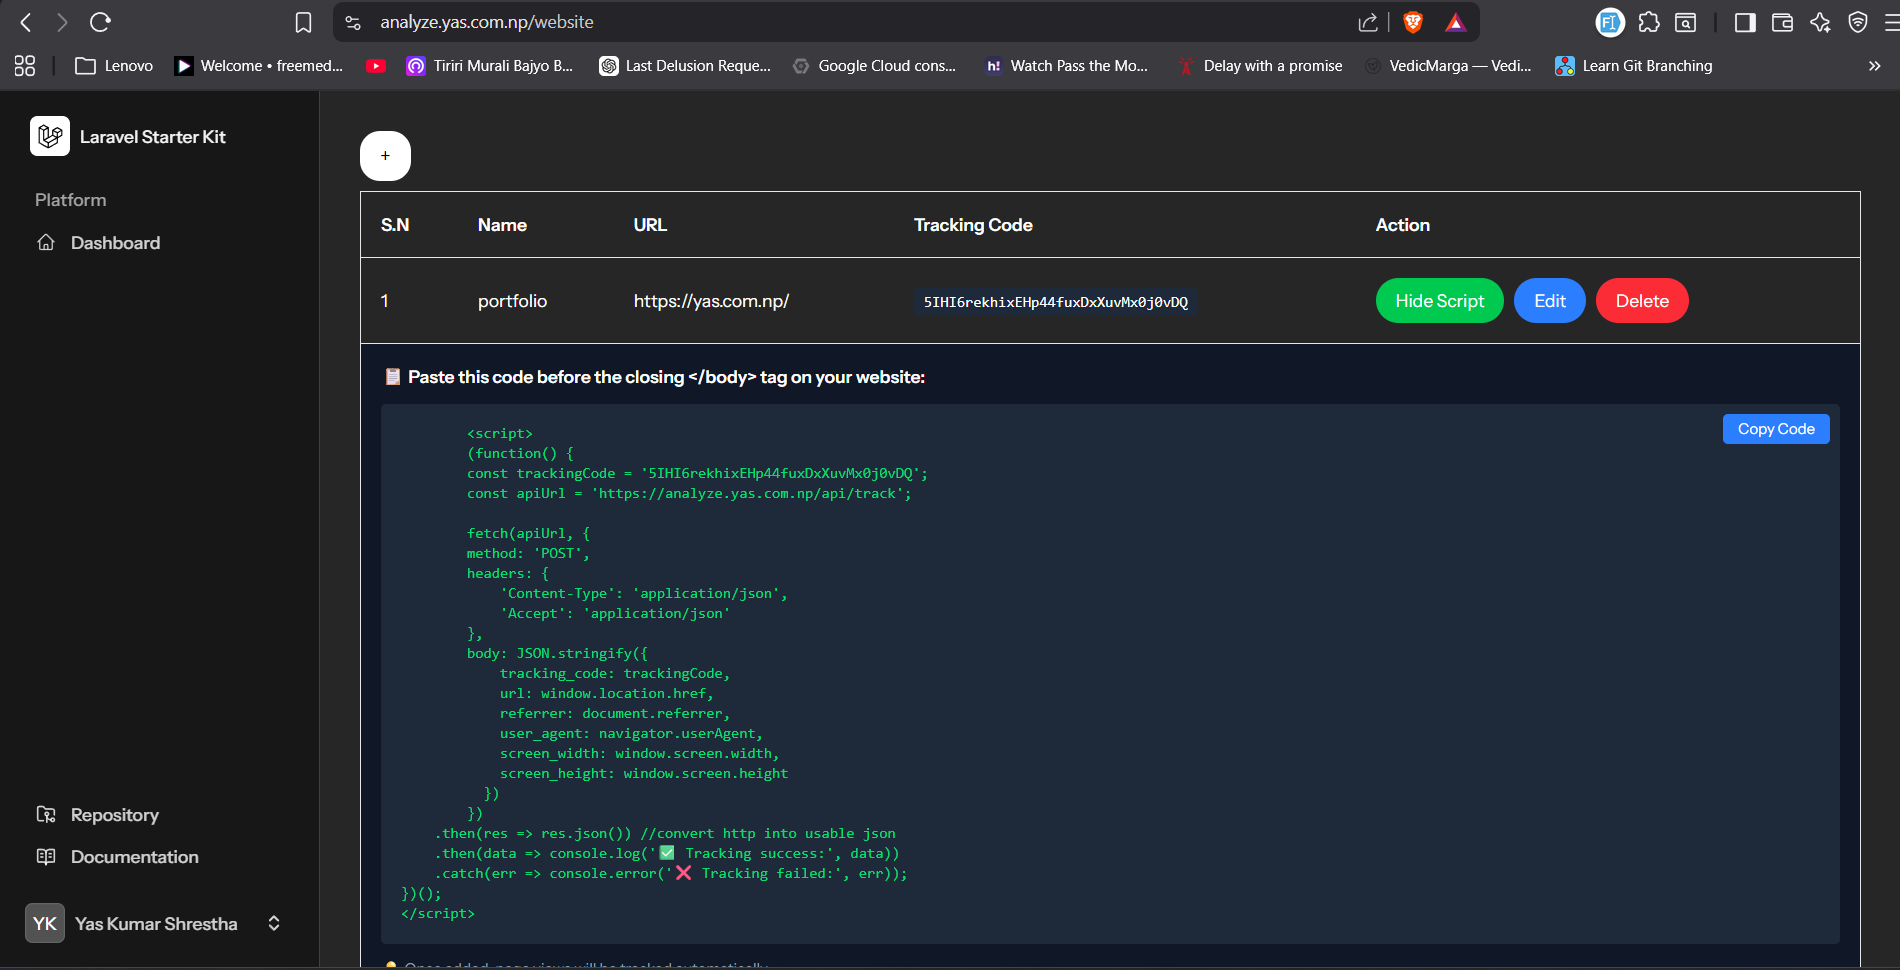The width and height of the screenshot is (1900, 970).
Task: Click the Brave Shields lion icon
Action: 1412,21
